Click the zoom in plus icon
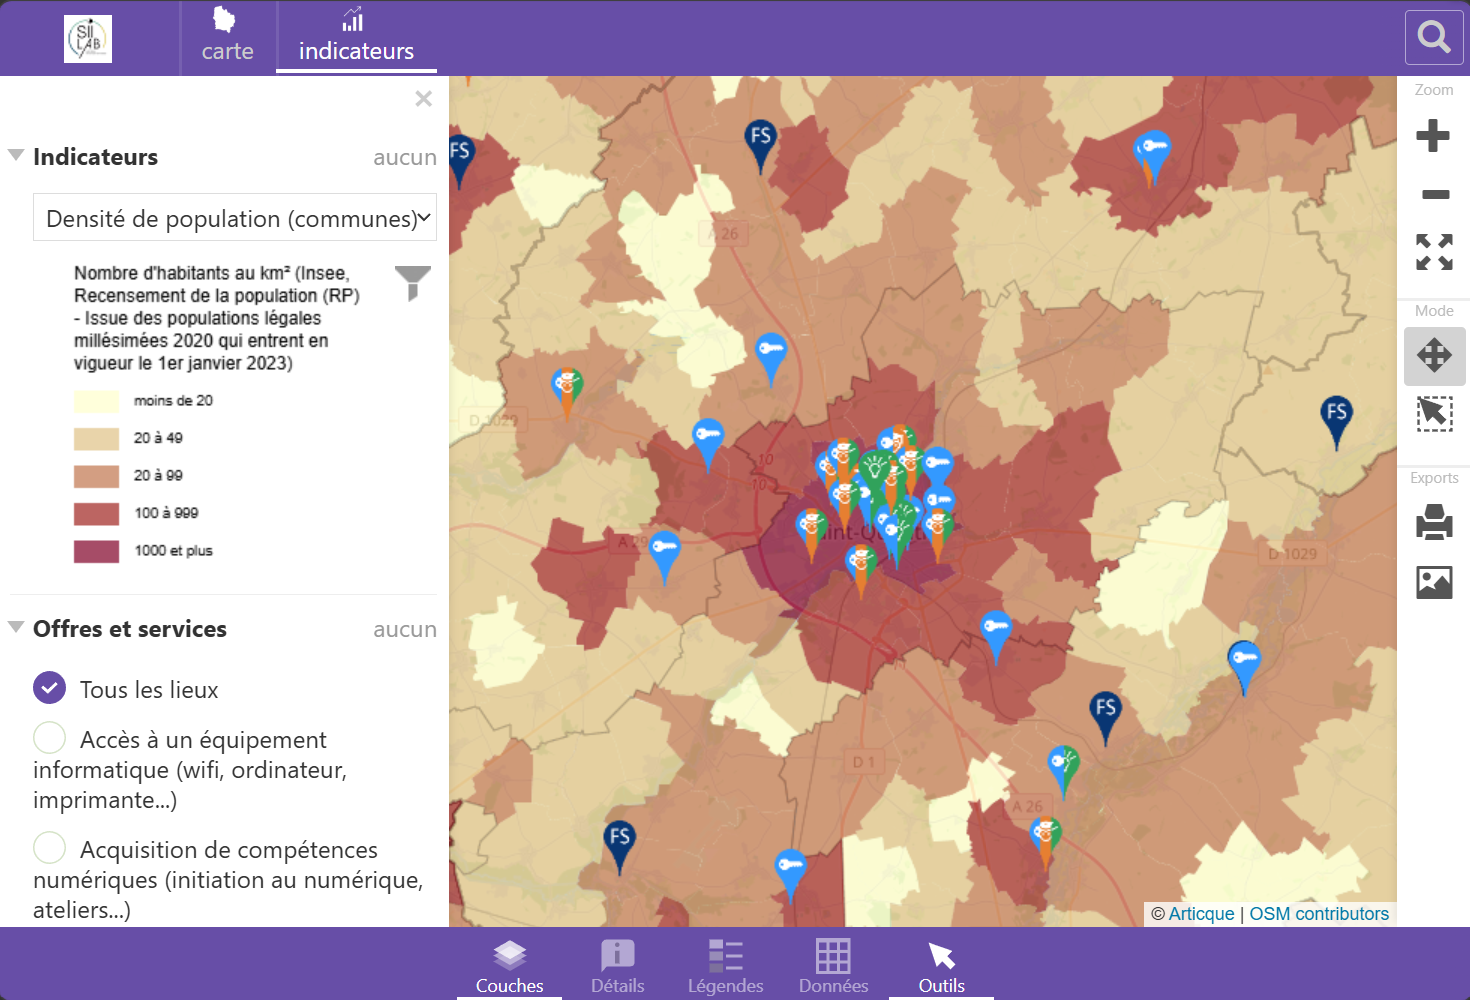This screenshot has width=1470, height=1000. (x=1433, y=135)
